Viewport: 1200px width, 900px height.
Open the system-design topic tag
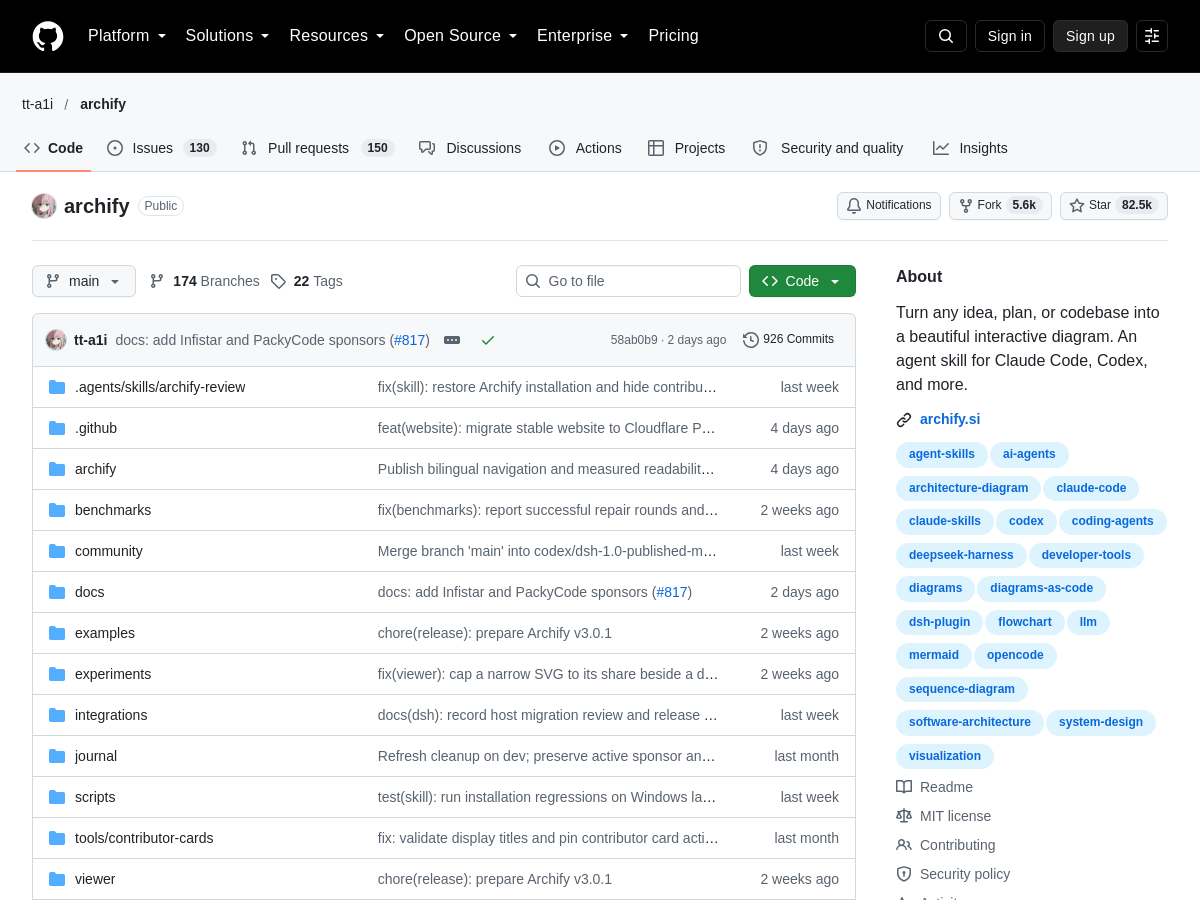coord(1101,722)
